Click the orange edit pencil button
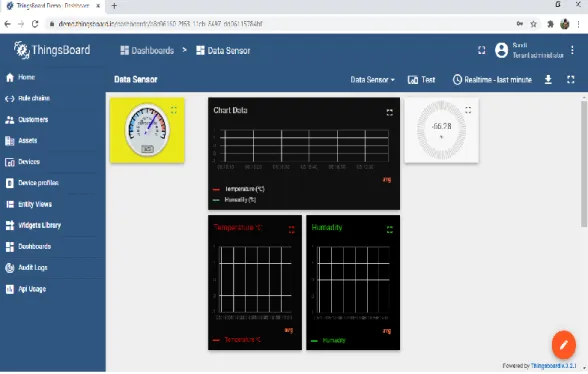Image resolution: width=588 pixels, height=374 pixels. 564,345
